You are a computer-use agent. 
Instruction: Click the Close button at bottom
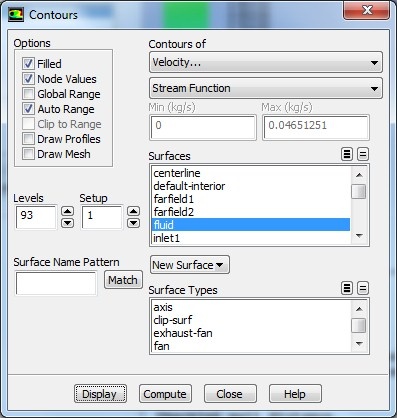click(230, 394)
